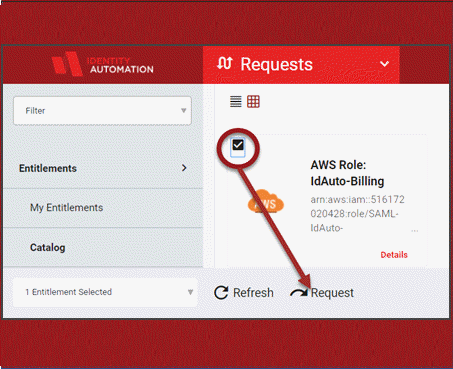Click the Details link
453x369 pixels.
pos(394,255)
